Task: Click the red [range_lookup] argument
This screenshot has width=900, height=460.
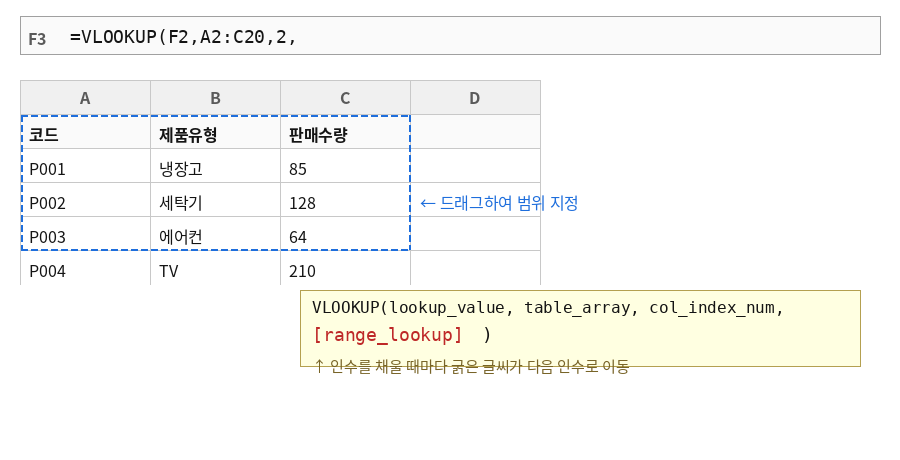Action: tap(387, 334)
